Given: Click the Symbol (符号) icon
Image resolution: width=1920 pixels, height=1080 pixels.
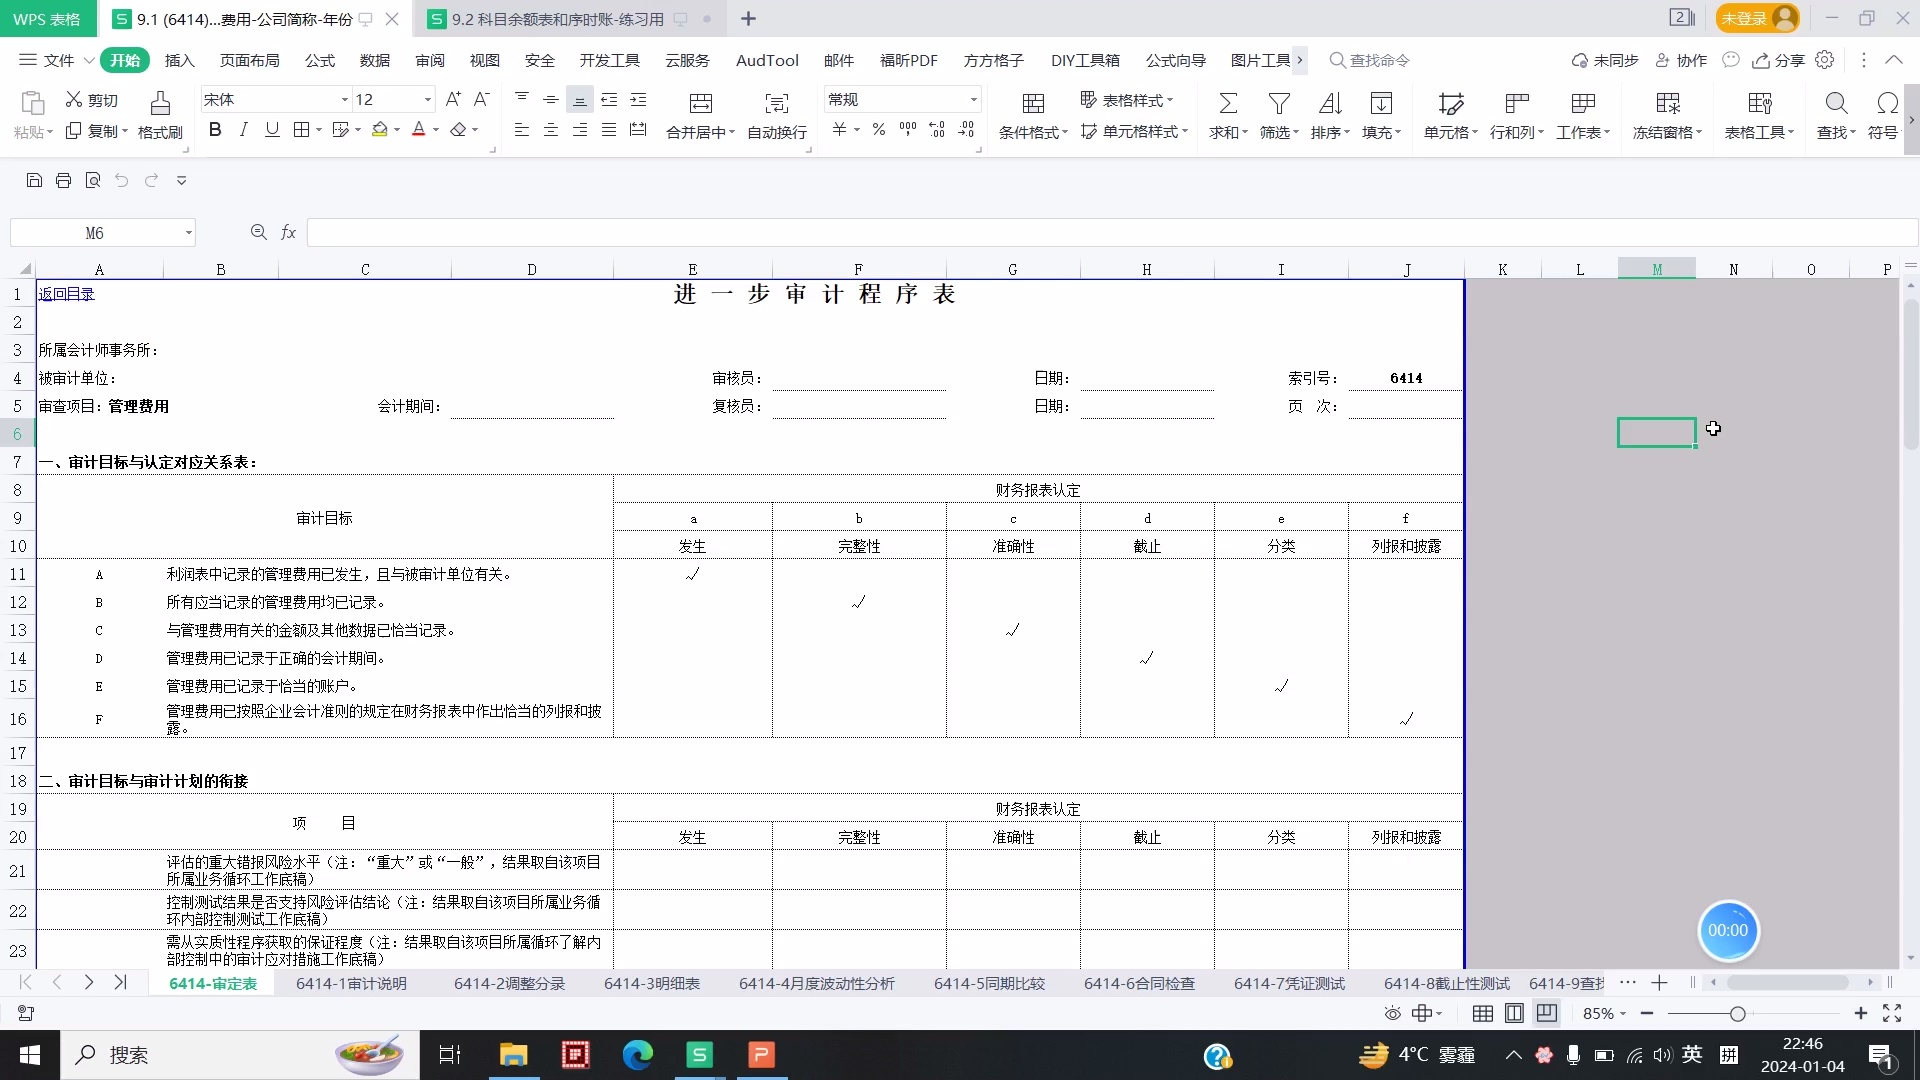Looking at the screenshot, I should click(1887, 103).
